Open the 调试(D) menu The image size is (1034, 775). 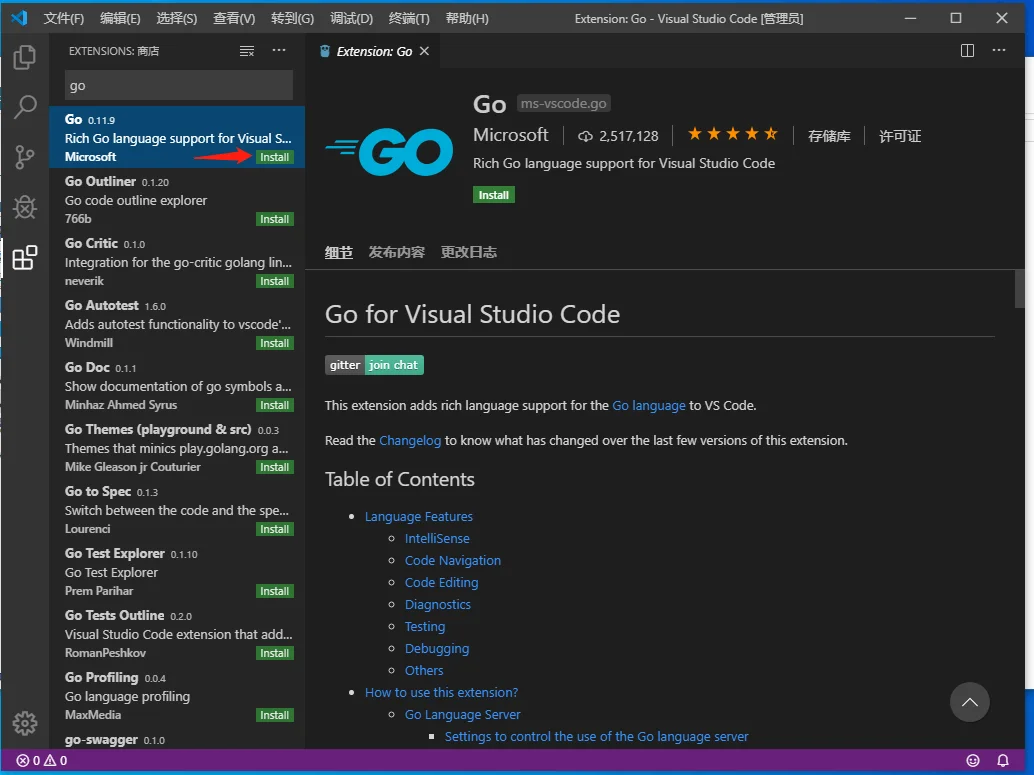pos(351,18)
